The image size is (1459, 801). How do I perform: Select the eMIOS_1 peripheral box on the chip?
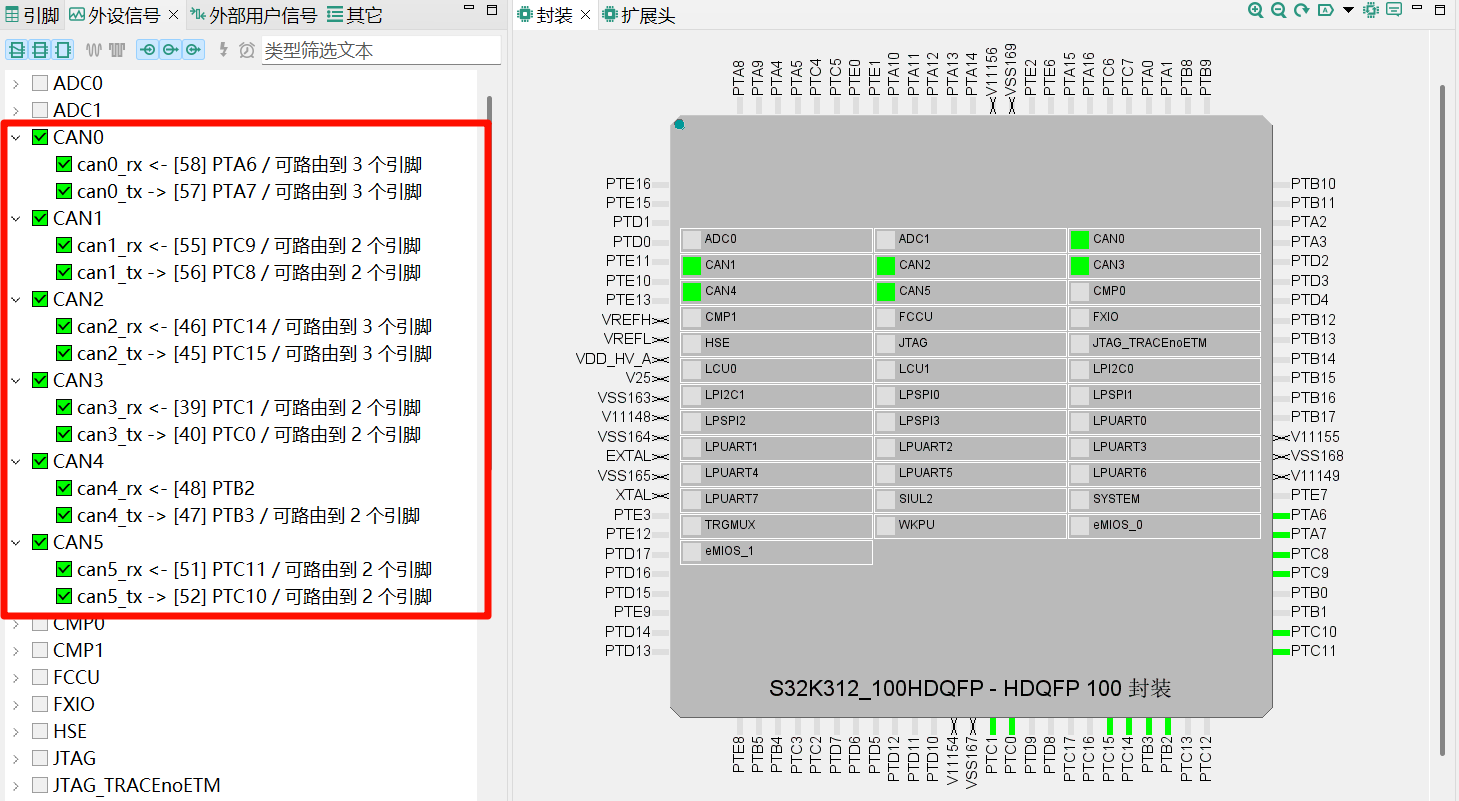coord(776,552)
